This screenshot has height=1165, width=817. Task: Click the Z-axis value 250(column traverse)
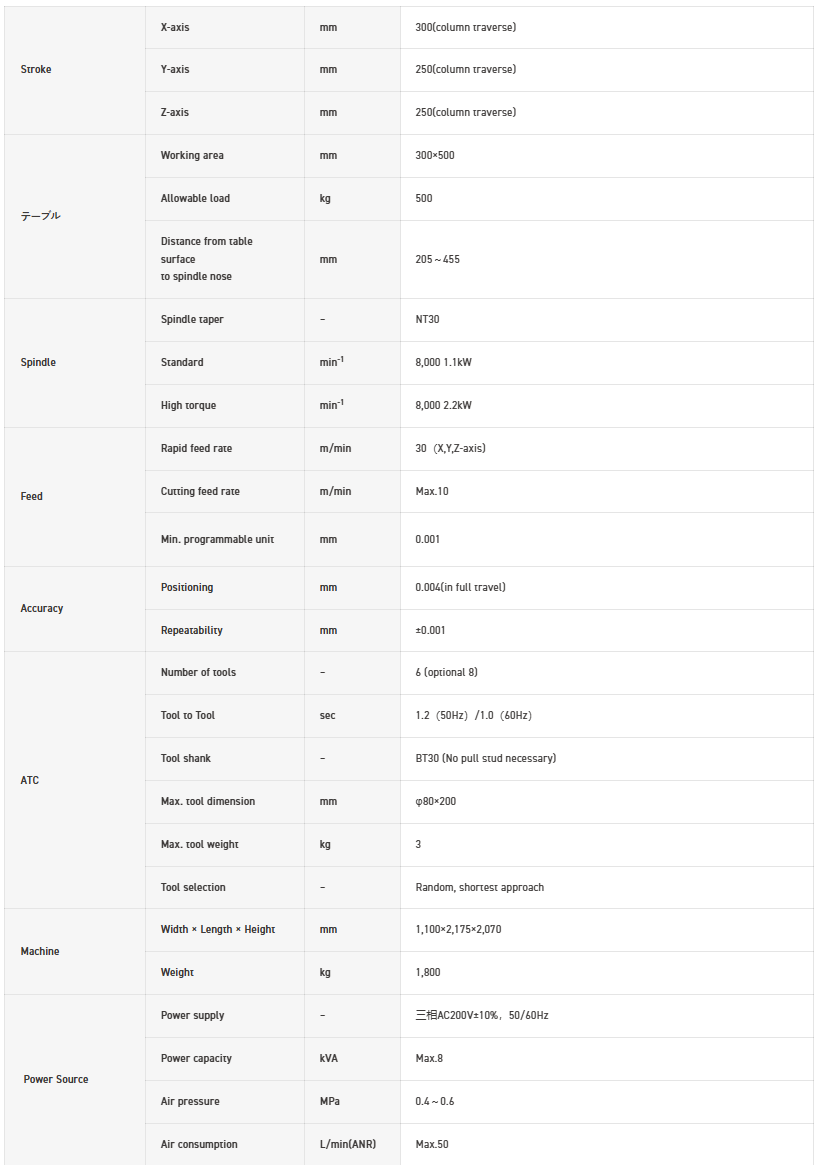465,112
